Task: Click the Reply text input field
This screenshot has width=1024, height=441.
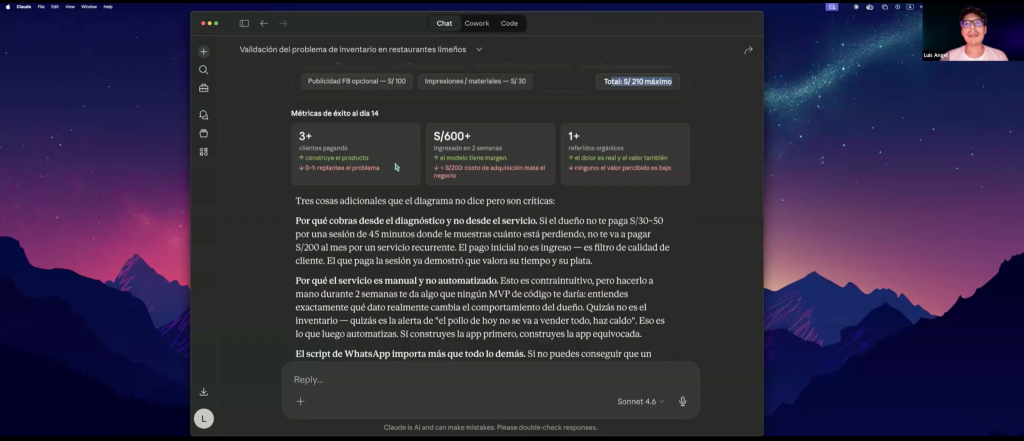Action: [490, 380]
